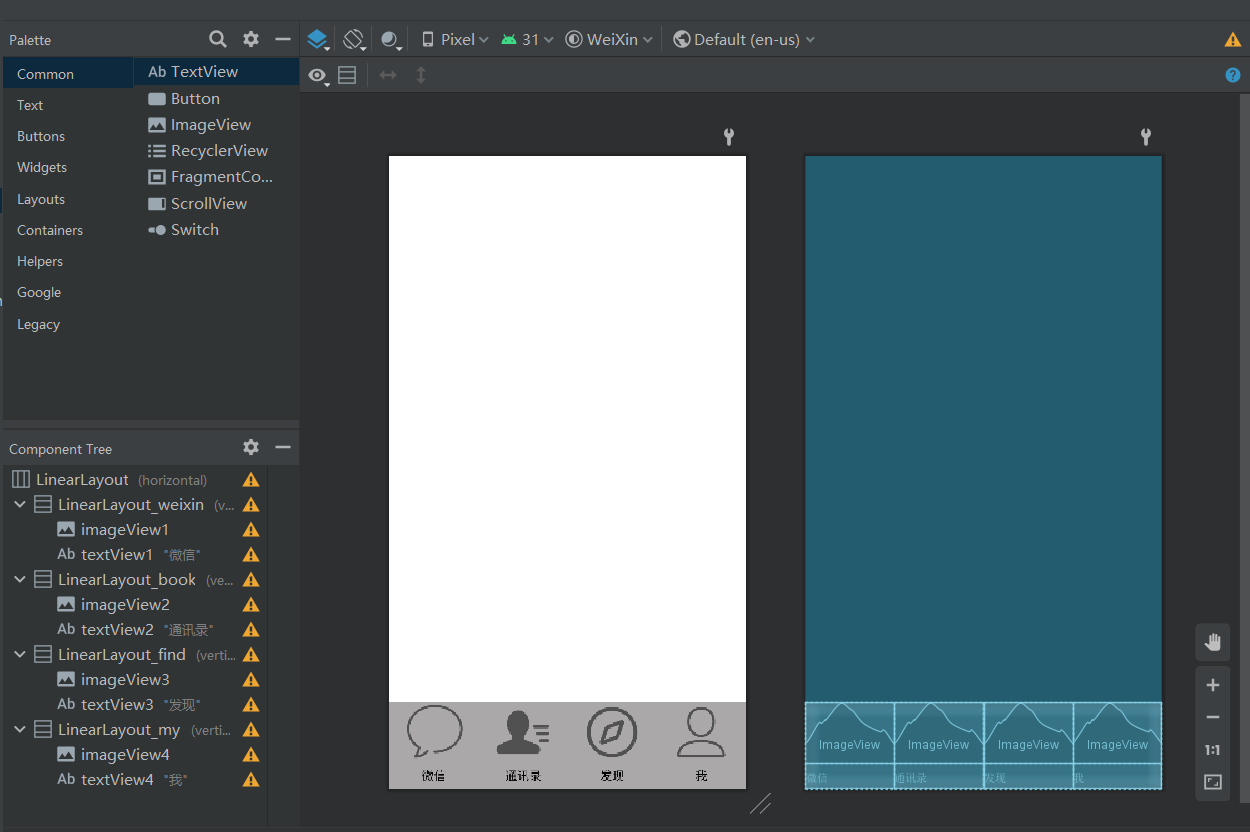Select the Buttons palette category

[x=68, y=136]
